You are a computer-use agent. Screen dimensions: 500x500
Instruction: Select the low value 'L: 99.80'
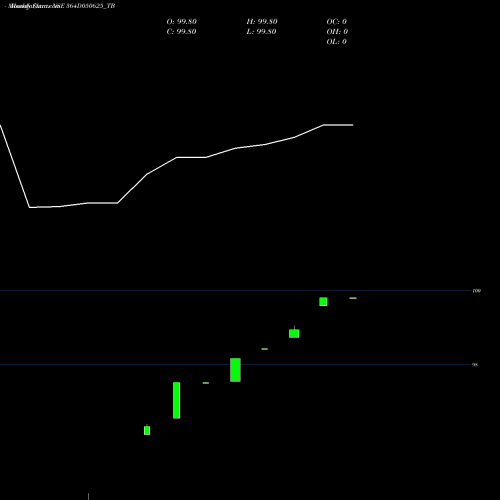(262, 32)
